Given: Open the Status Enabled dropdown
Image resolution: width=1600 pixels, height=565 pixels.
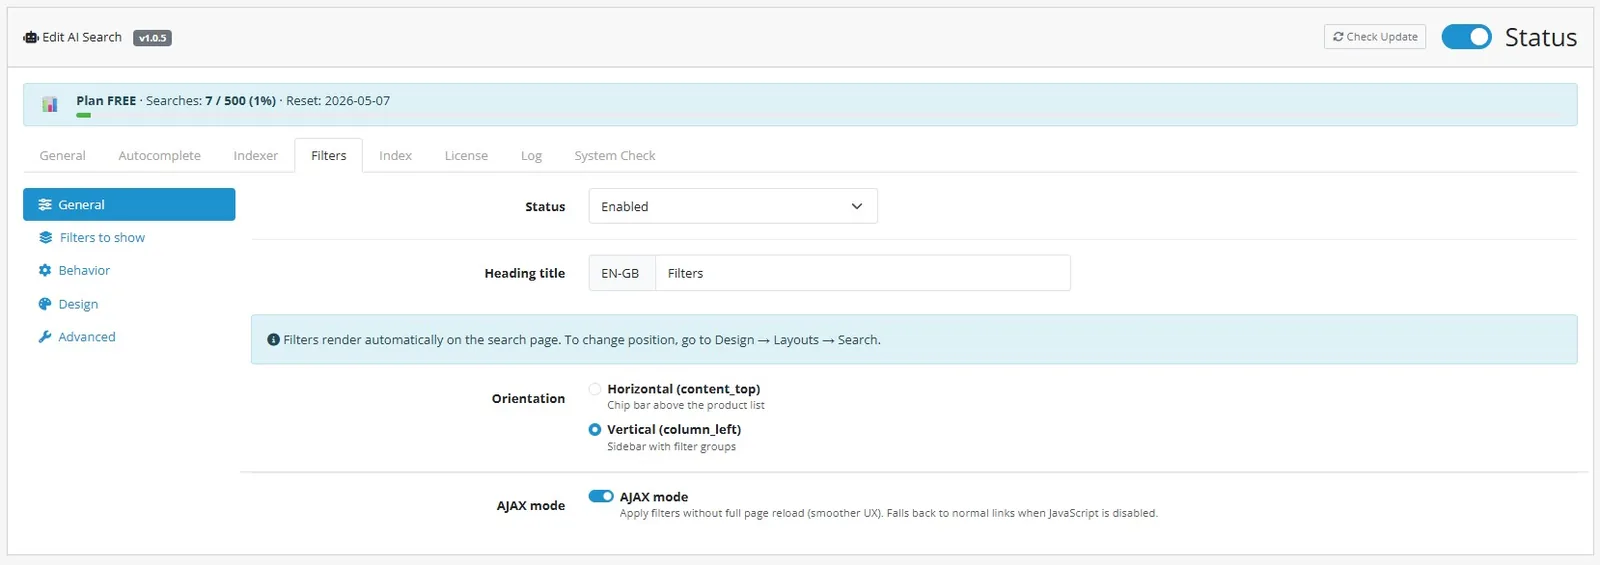Looking at the screenshot, I should coord(733,206).
